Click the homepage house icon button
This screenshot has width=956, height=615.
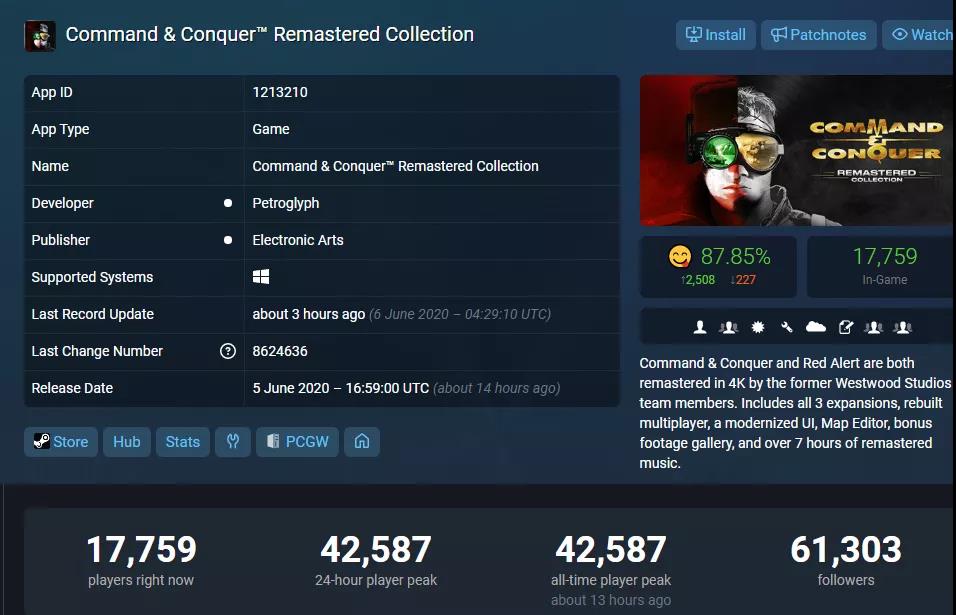362,442
